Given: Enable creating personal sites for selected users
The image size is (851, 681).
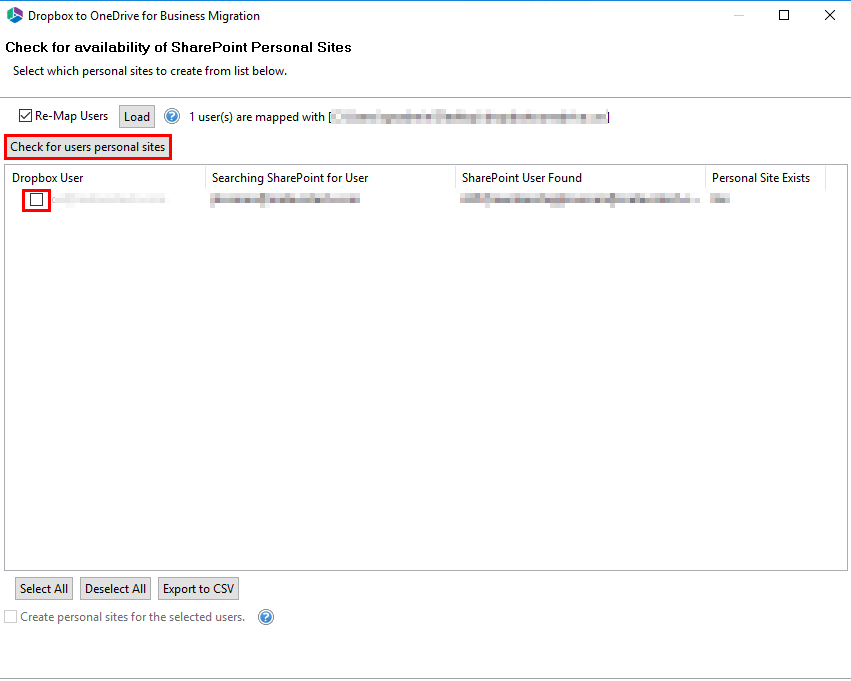Looking at the screenshot, I should click(10, 617).
